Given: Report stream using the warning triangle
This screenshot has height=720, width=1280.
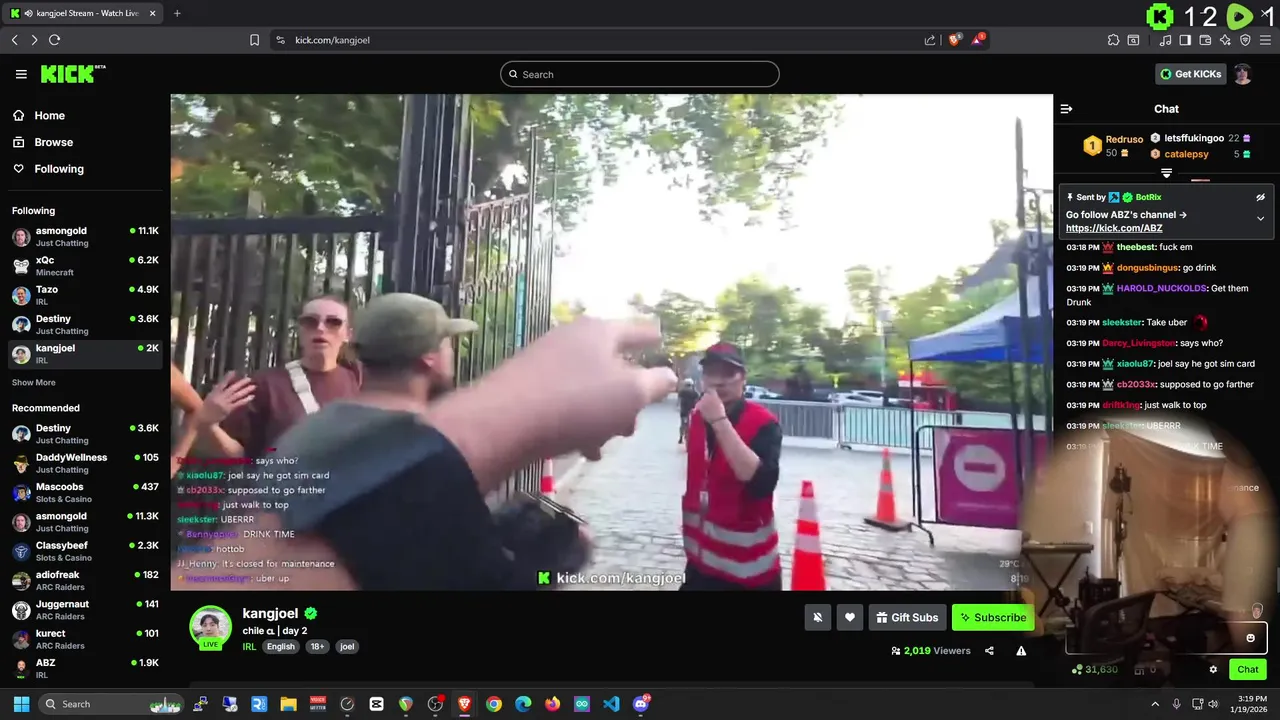Looking at the screenshot, I should pos(1021,651).
